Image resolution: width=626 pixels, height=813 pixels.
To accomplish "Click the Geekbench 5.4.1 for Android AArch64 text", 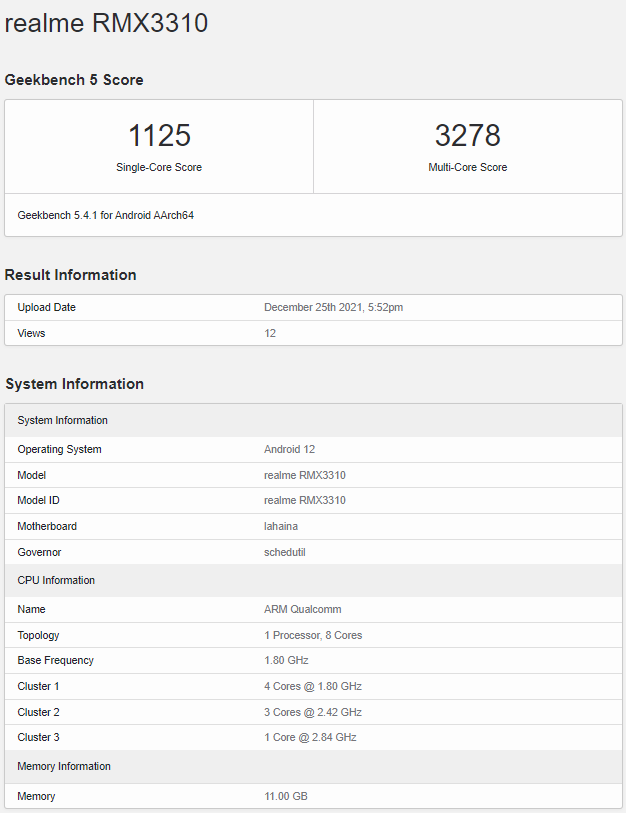I will pyautogui.click(x=106, y=215).
